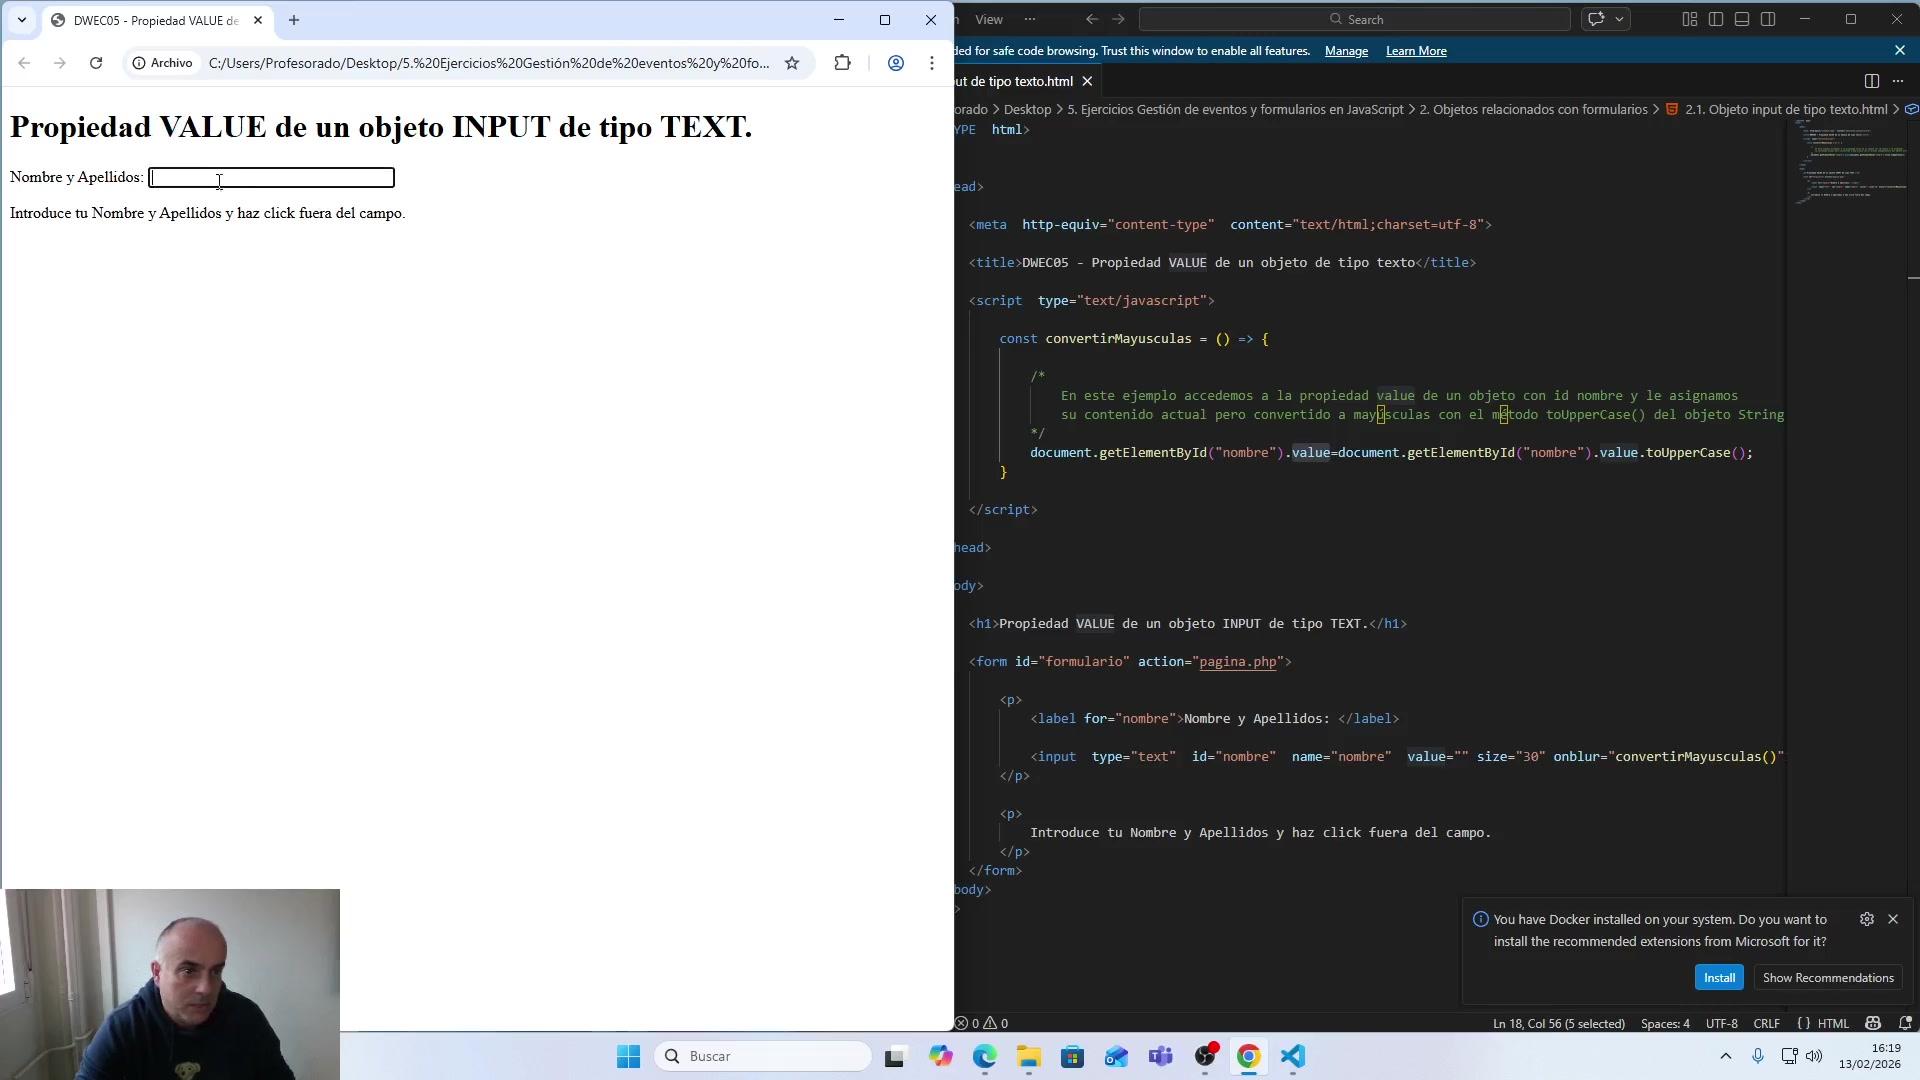The height and width of the screenshot is (1080, 1920).
Task: Open Microsoft Teams from taskbar
Action: click(x=1160, y=1057)
